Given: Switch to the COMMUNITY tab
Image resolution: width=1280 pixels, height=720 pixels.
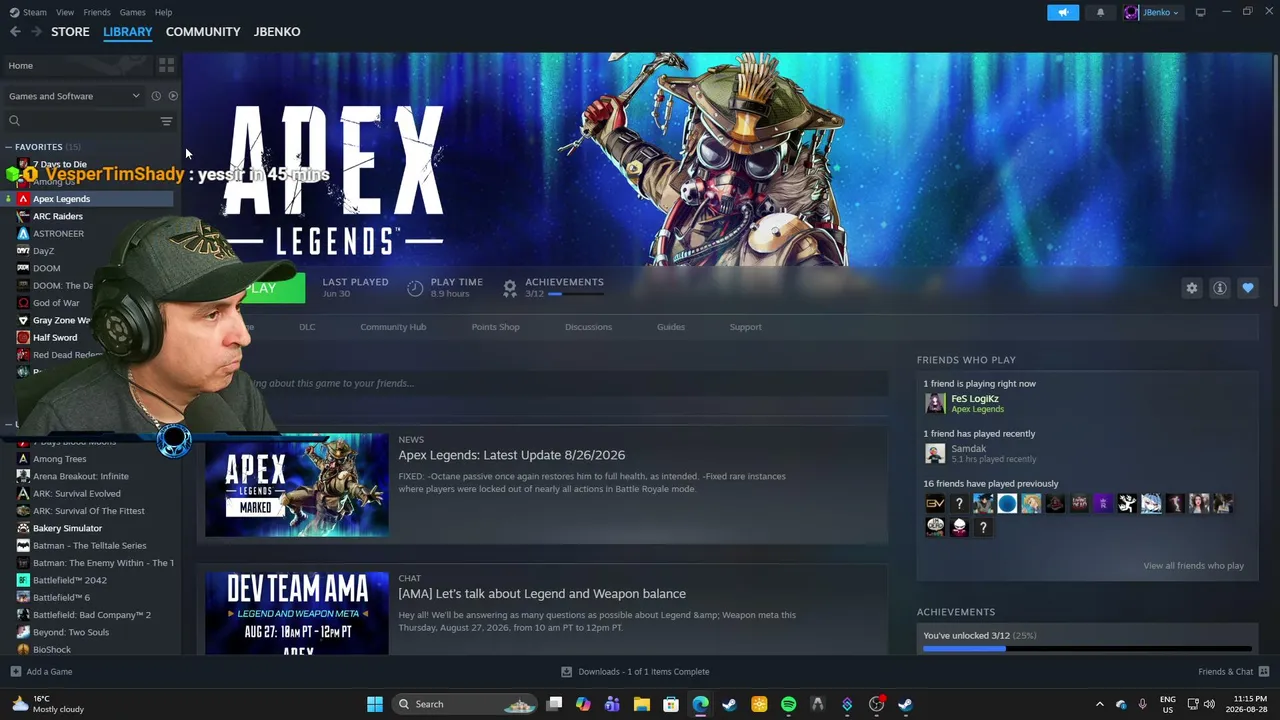Looking at the screenshot, I should (203, 32).
